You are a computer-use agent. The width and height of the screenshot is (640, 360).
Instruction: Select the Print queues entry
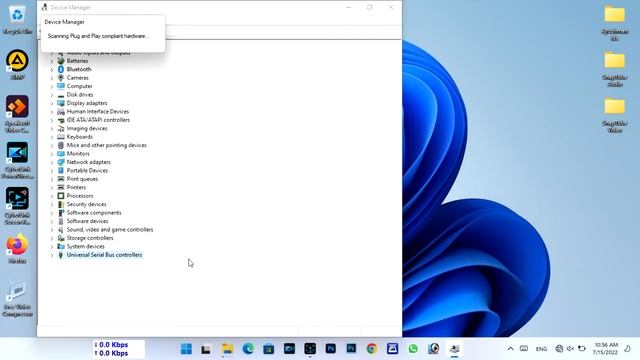(x=82, y=179)
